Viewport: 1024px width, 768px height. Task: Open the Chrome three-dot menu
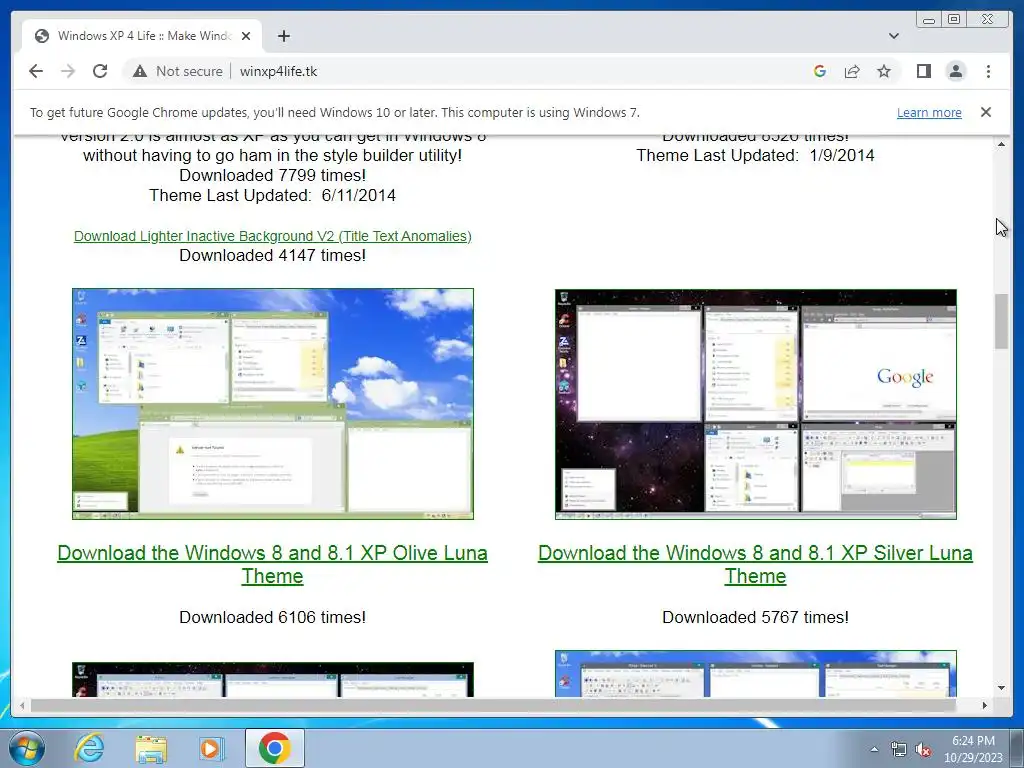[988, 71]
